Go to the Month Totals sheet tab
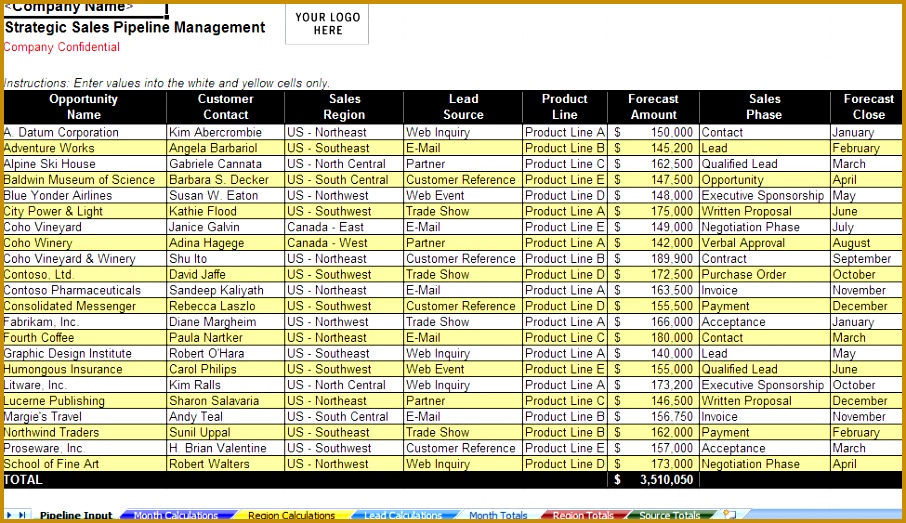906x523 pixels. tap(498, 515)
